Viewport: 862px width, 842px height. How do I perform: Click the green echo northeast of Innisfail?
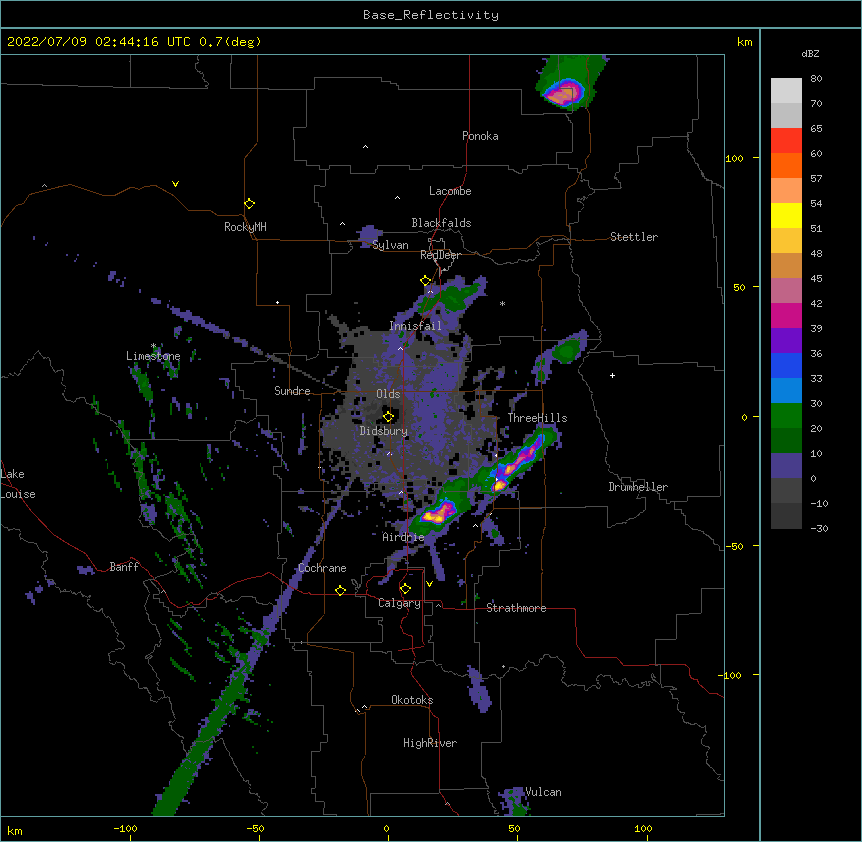point(455,298)
